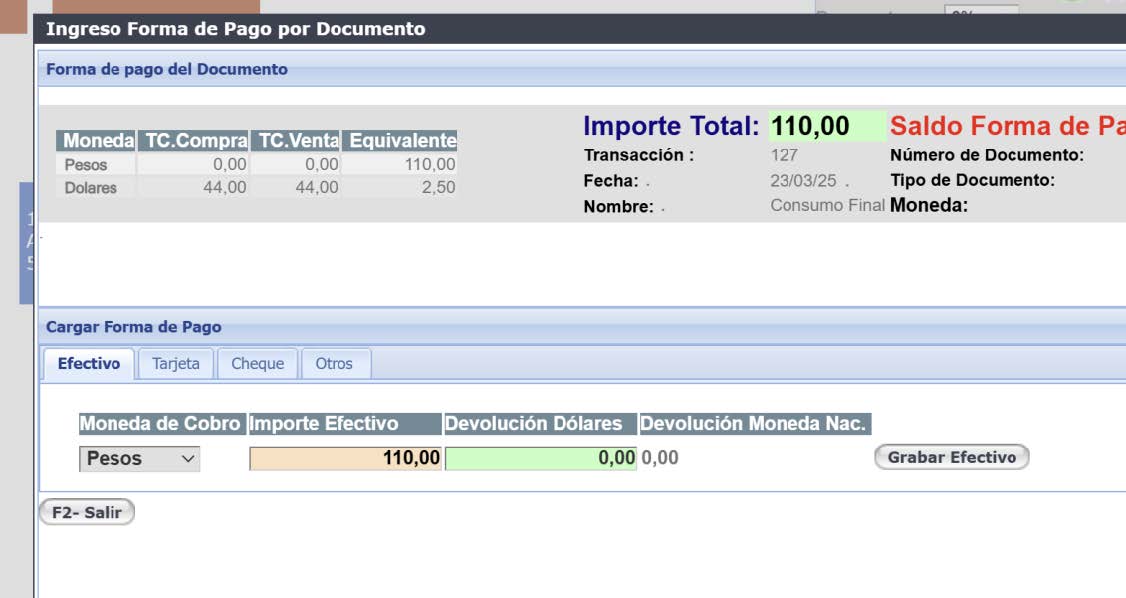1126x598 pixels.
Task: Click the Equivalente column header
Action: [401, 141]
